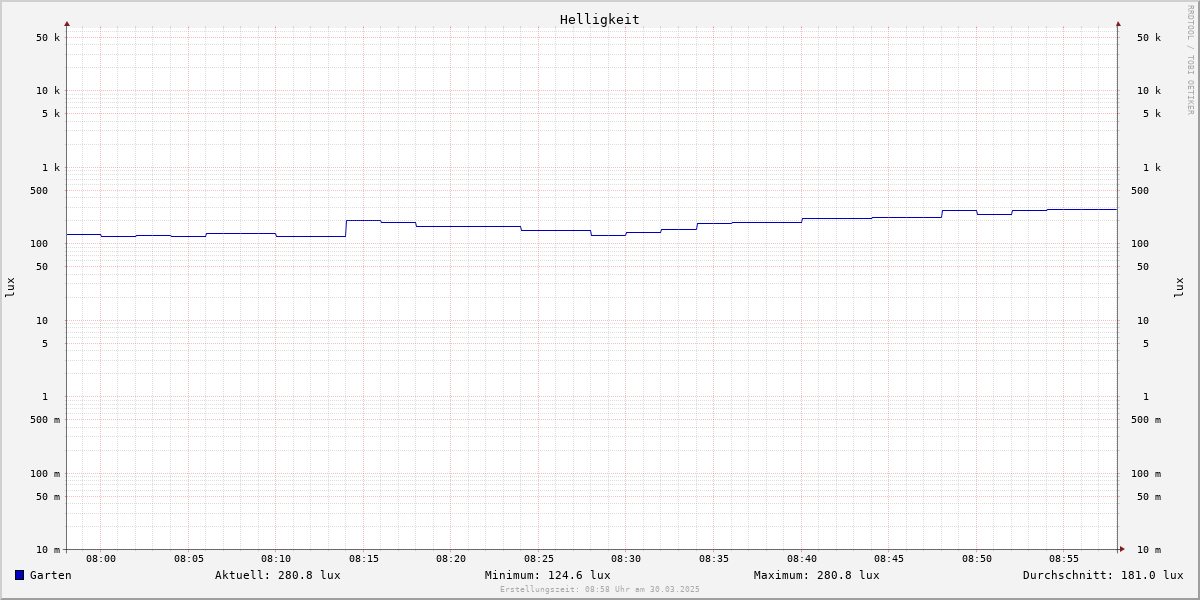The height and width of the screenshot is (600, 1200).
Task: Click the 500 m label on left axis
Action: click(x=45, y=420)
